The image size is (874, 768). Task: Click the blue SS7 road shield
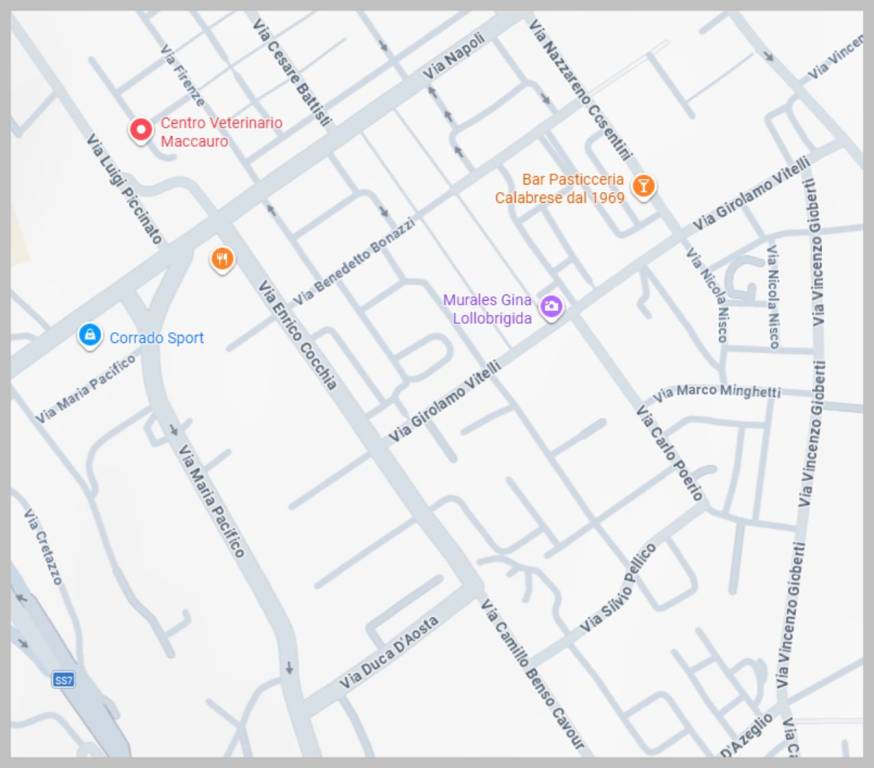(x=64, y=680)
